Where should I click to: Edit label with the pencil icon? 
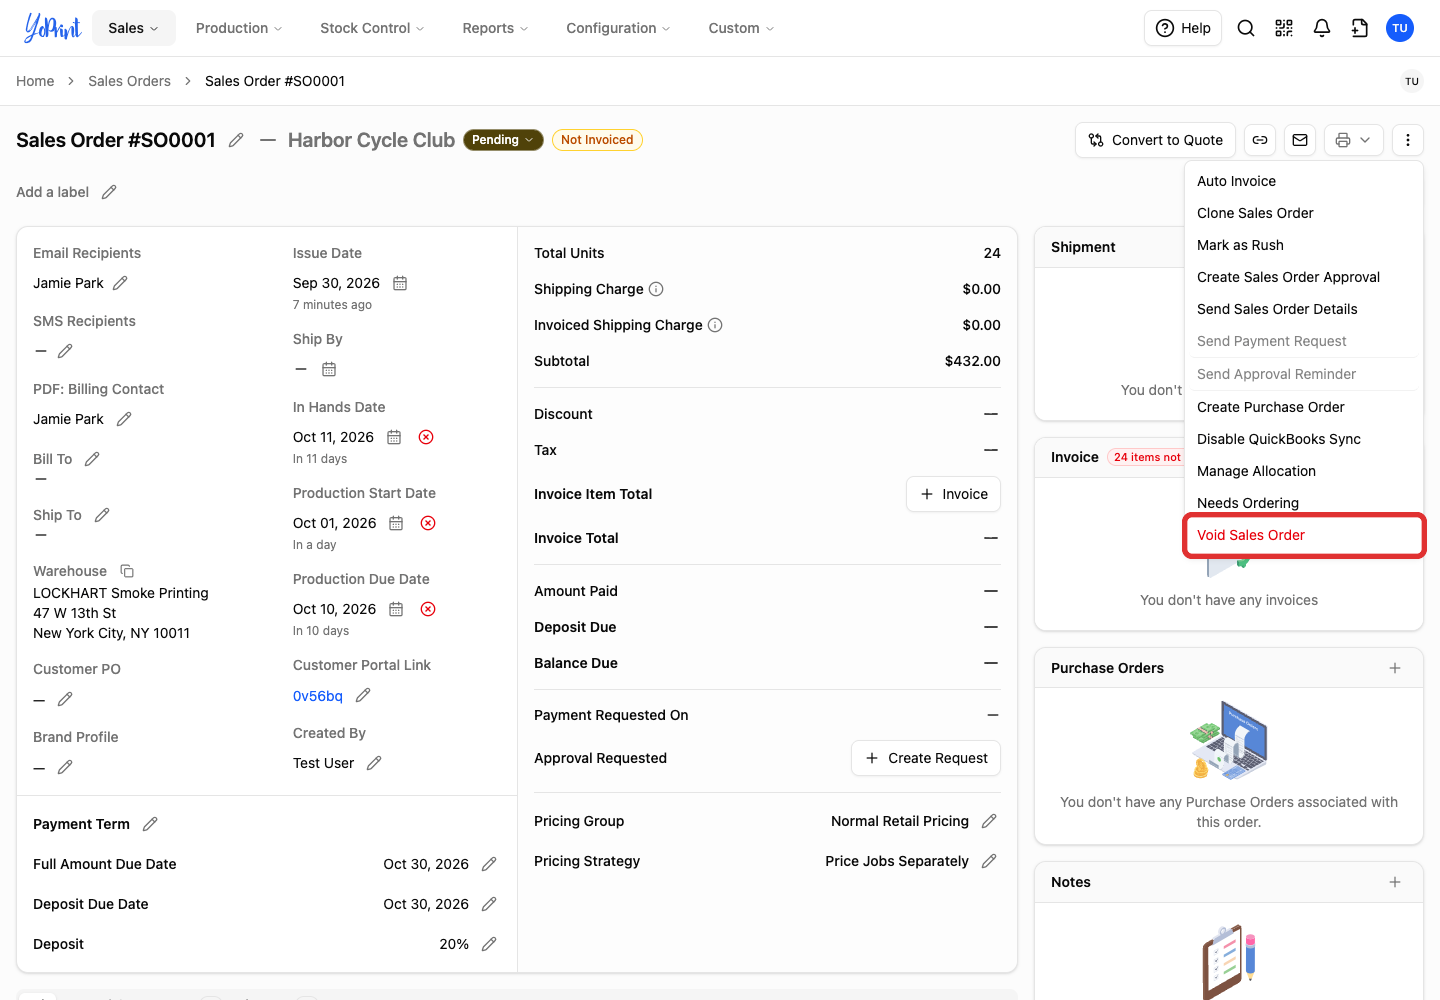[x=109, y=192]
